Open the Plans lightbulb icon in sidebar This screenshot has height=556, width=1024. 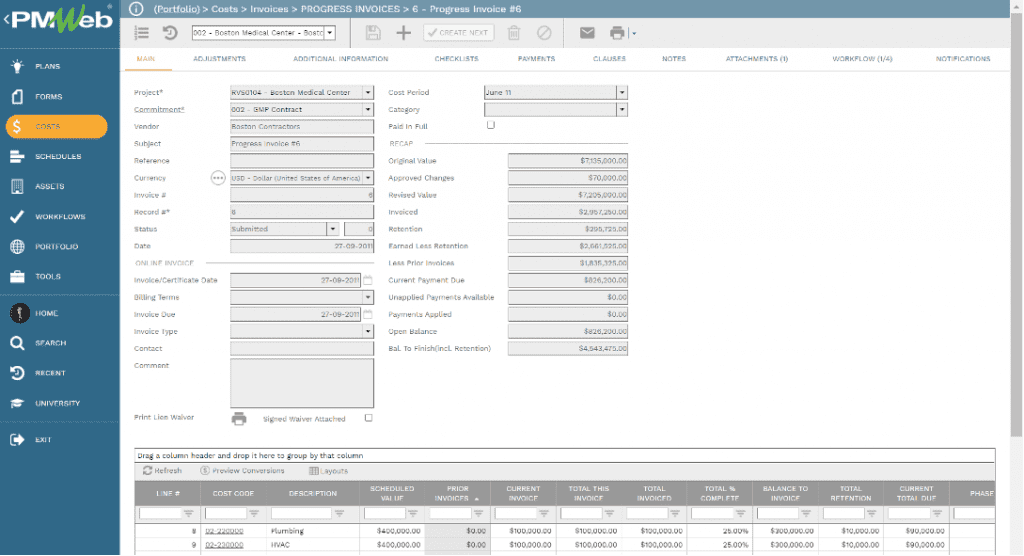tap(18, 66)
